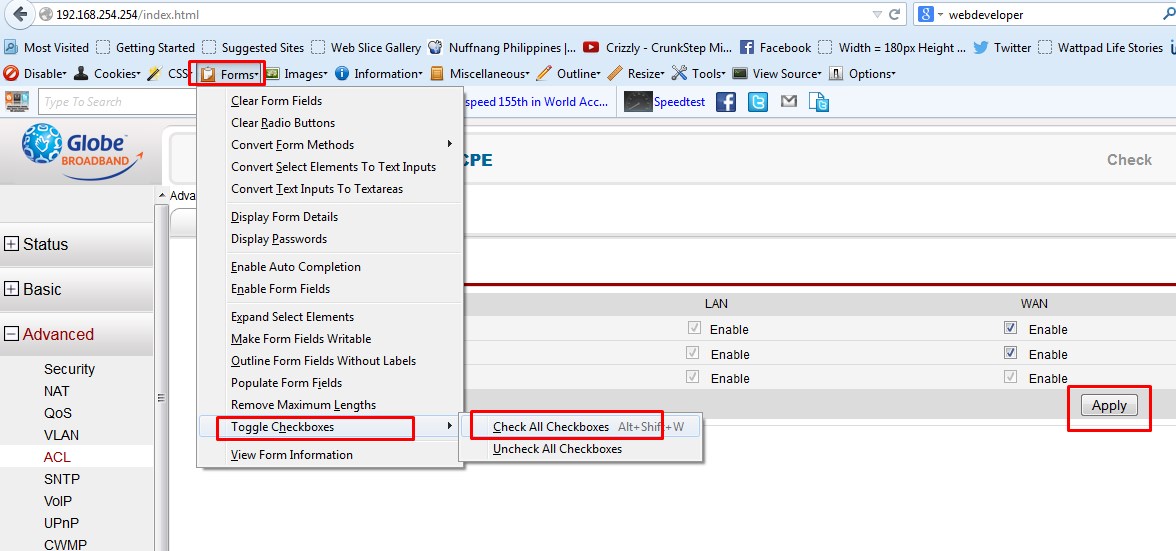The height and width of the screenshot is (551, 1176).
Task: Click the mail envelope toolbar icon
Action: tap(788, 101)
